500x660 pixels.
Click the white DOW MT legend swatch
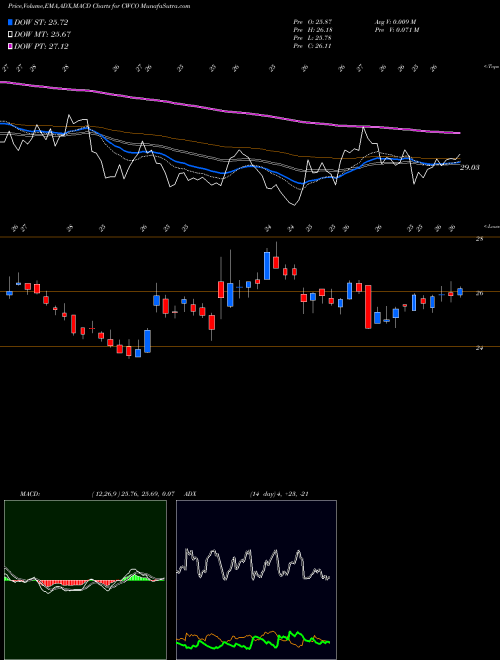point(11,35)
